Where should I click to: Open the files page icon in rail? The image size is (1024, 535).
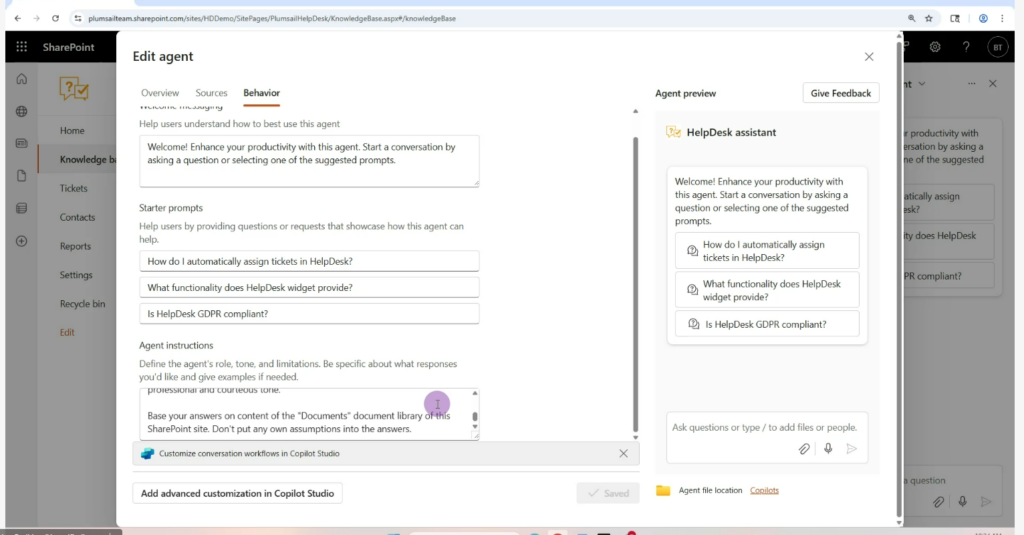pos(22,176)
